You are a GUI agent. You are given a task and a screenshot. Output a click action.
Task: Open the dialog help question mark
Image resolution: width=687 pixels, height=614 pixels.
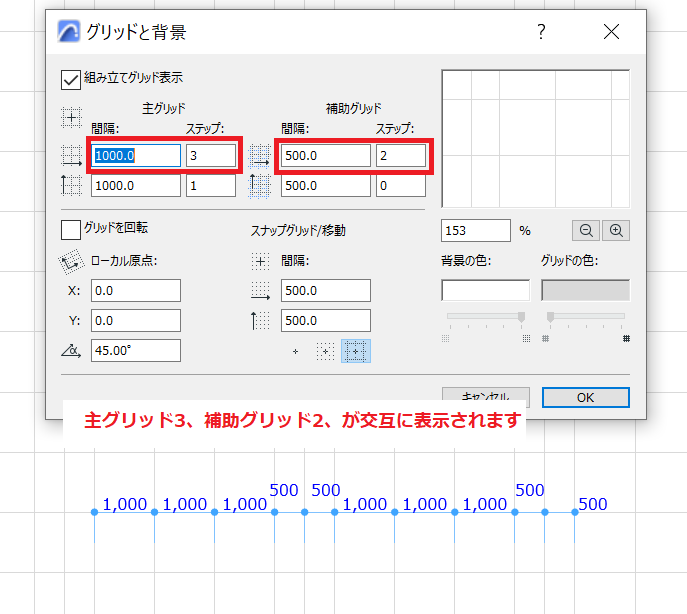click(x=542, y=32)
